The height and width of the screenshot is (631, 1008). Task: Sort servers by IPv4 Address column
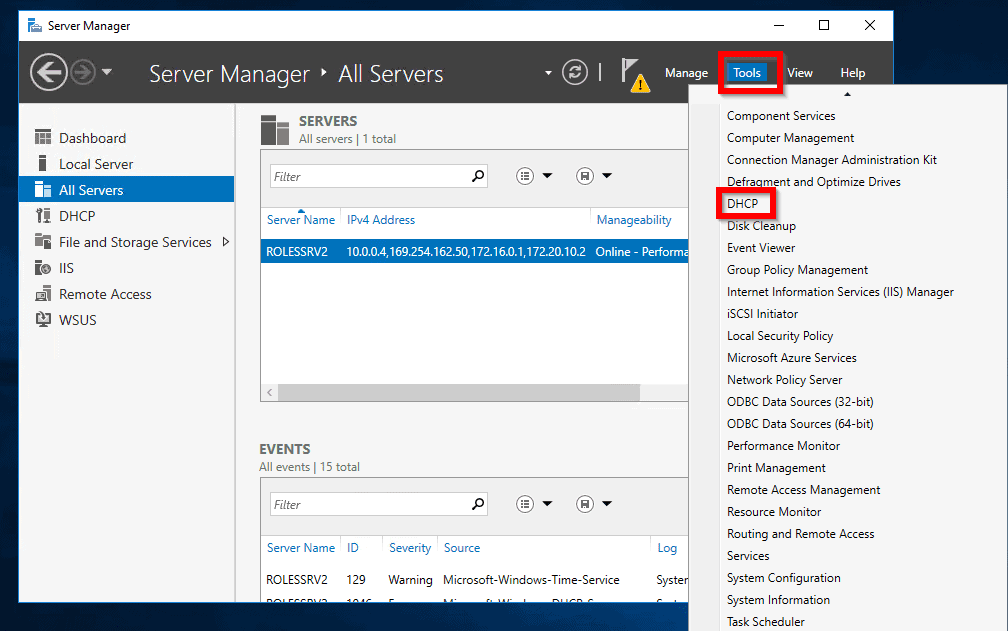pos(381,220)
